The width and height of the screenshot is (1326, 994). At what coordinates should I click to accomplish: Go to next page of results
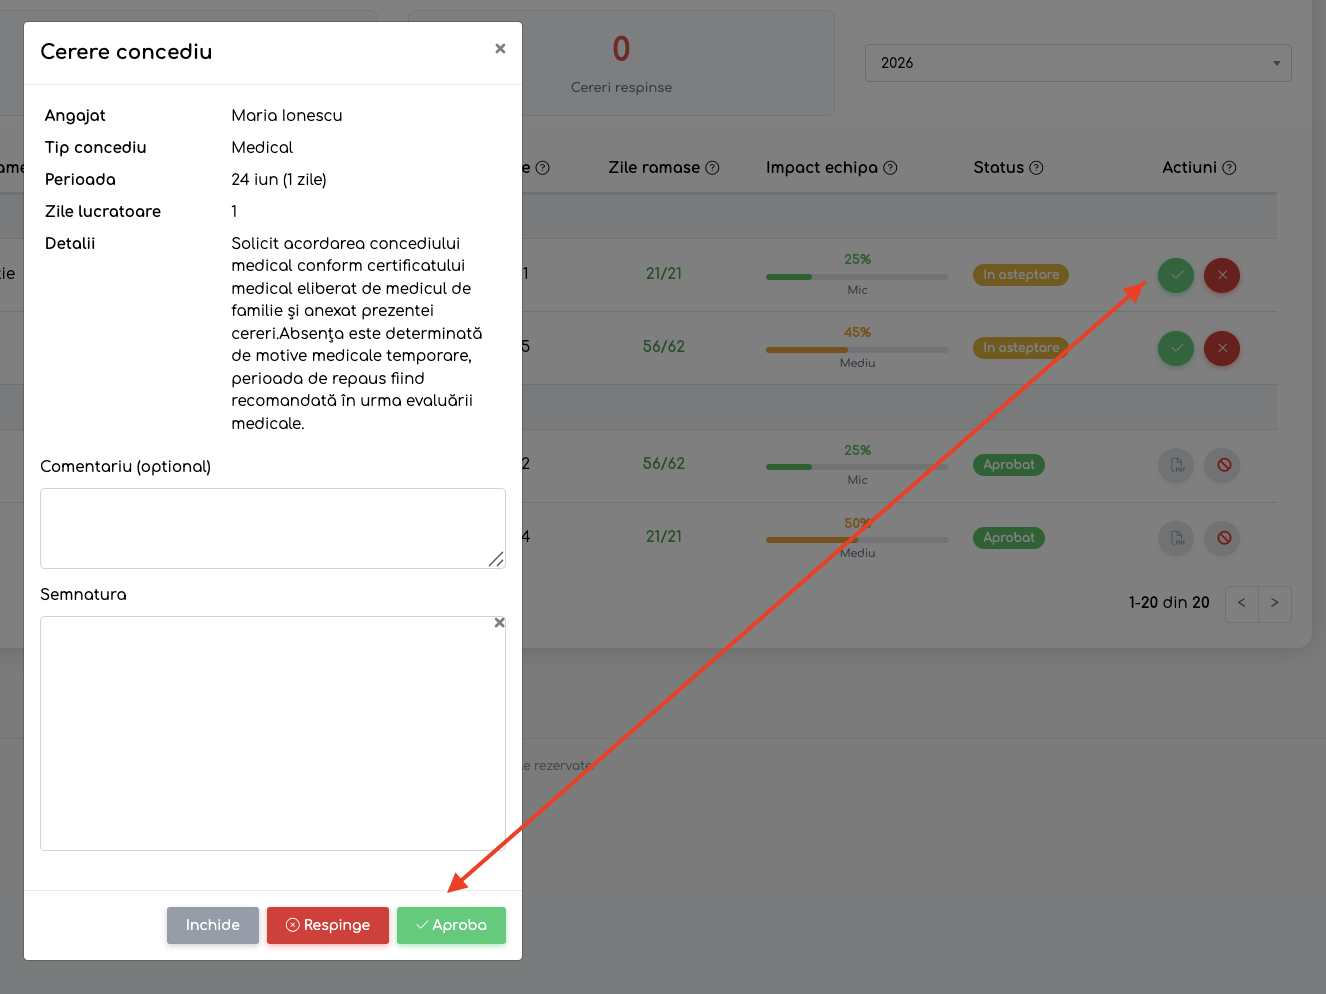(x=1275, y=603)
